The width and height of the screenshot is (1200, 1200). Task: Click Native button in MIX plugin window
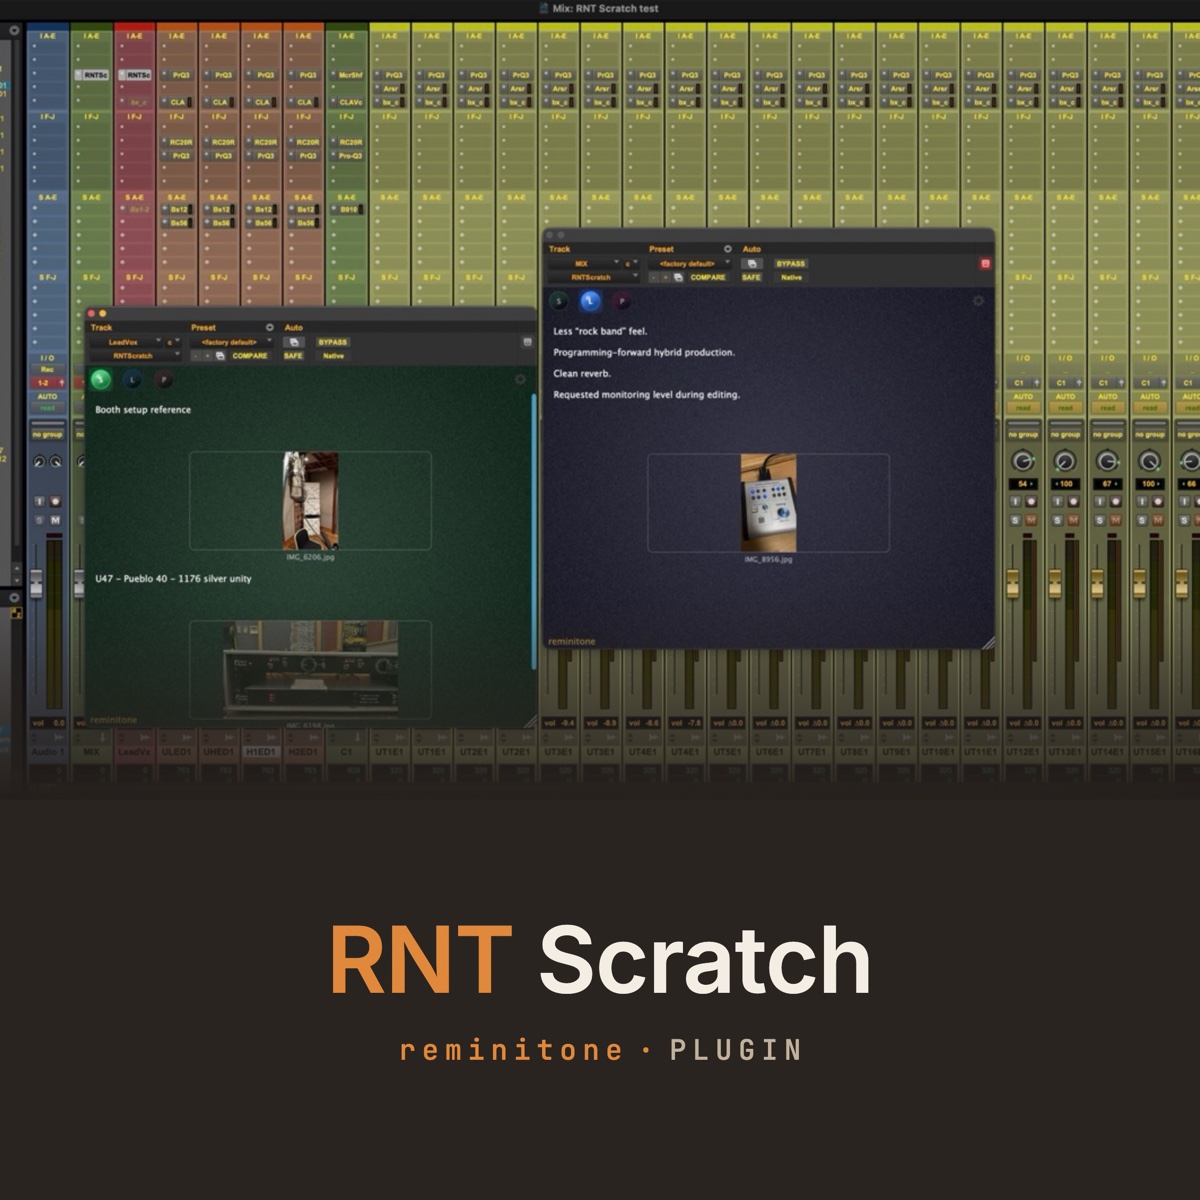[790, 277]
